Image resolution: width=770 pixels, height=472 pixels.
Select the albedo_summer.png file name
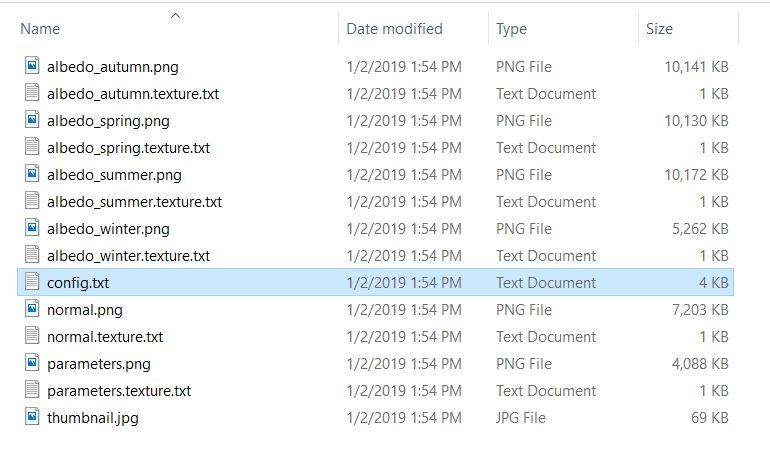pyautogui.click(x=114, y=175)
